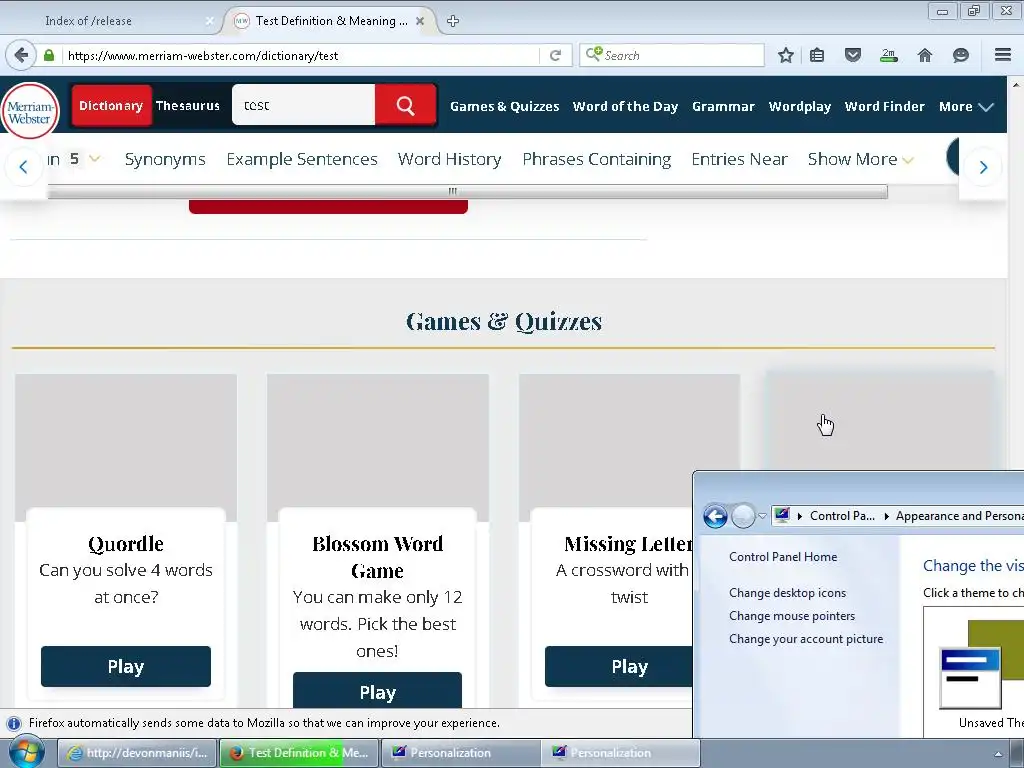1024x768 pixels.
Task: Click Change mouse pointers link
Action: coord(792,616)
